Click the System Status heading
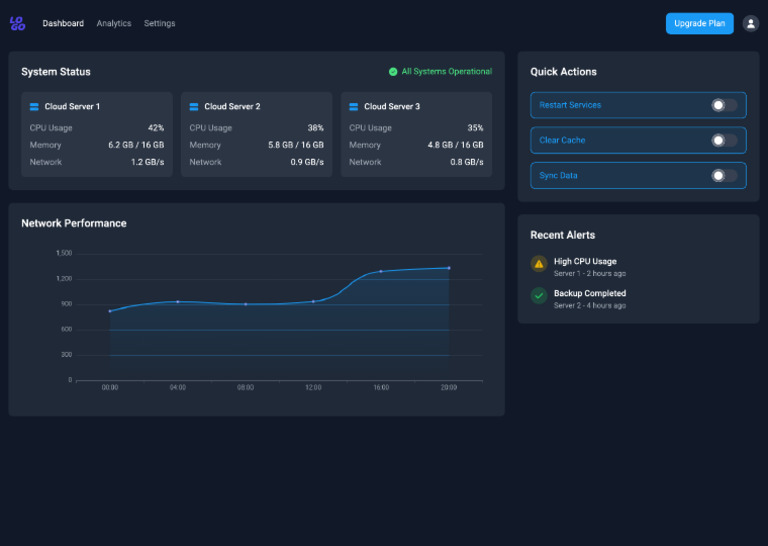 [x=56, y=72]
